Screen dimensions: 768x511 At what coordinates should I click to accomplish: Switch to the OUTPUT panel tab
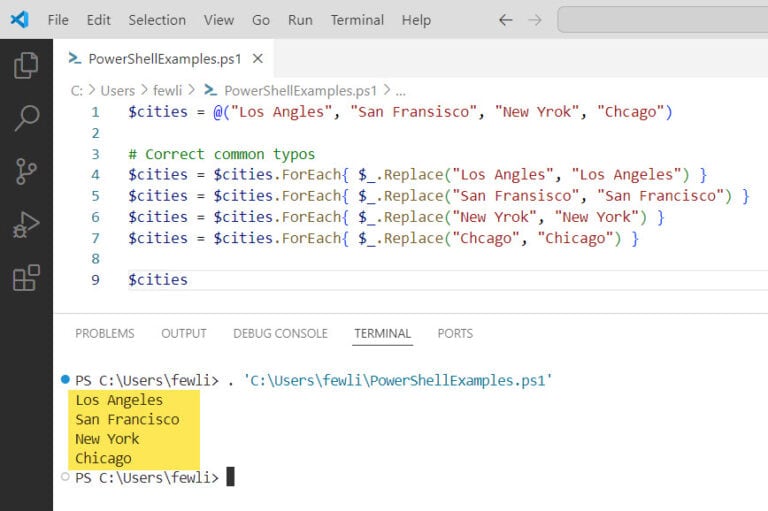coord(184,334)
